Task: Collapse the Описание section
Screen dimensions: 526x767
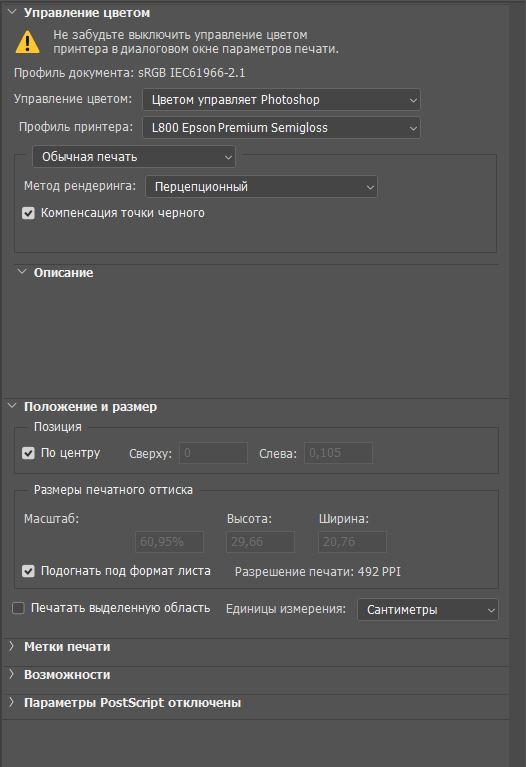Action: (22, 271)
